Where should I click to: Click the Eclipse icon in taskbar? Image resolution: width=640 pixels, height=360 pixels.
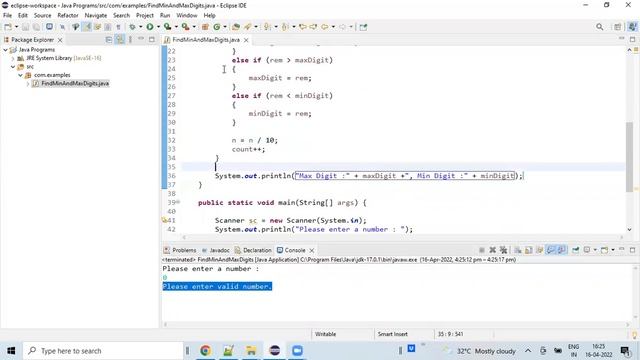click(275, 351)
